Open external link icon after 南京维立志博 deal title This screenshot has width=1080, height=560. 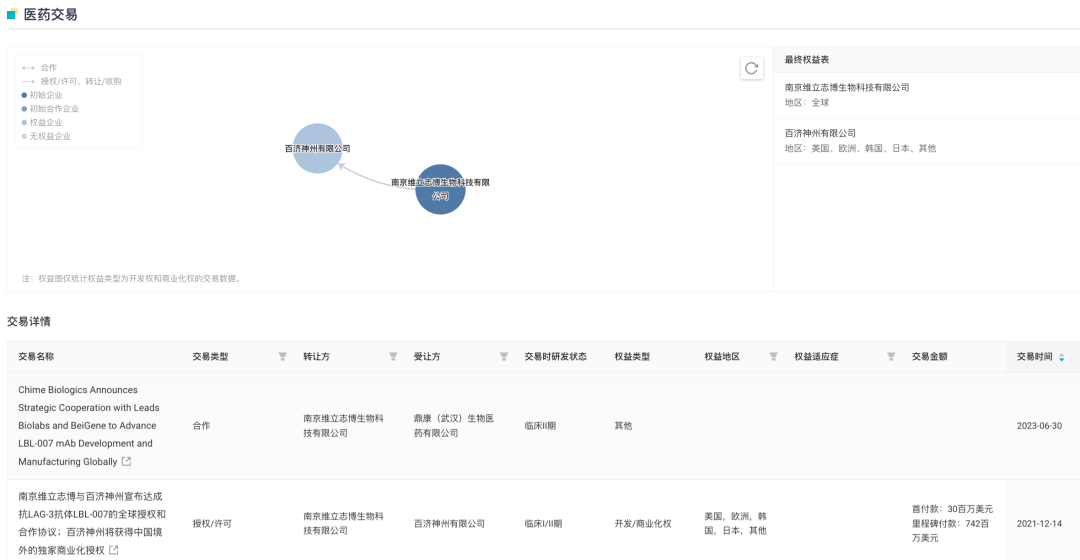coord(114,550)
